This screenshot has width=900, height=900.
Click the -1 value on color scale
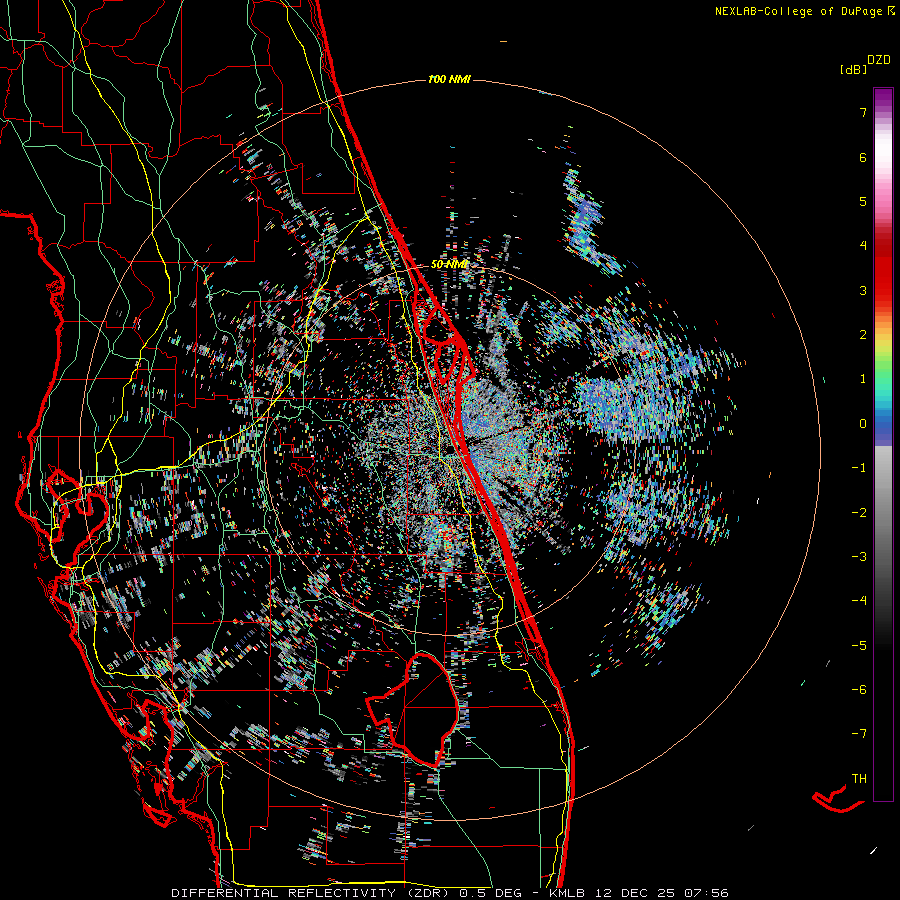859,468
